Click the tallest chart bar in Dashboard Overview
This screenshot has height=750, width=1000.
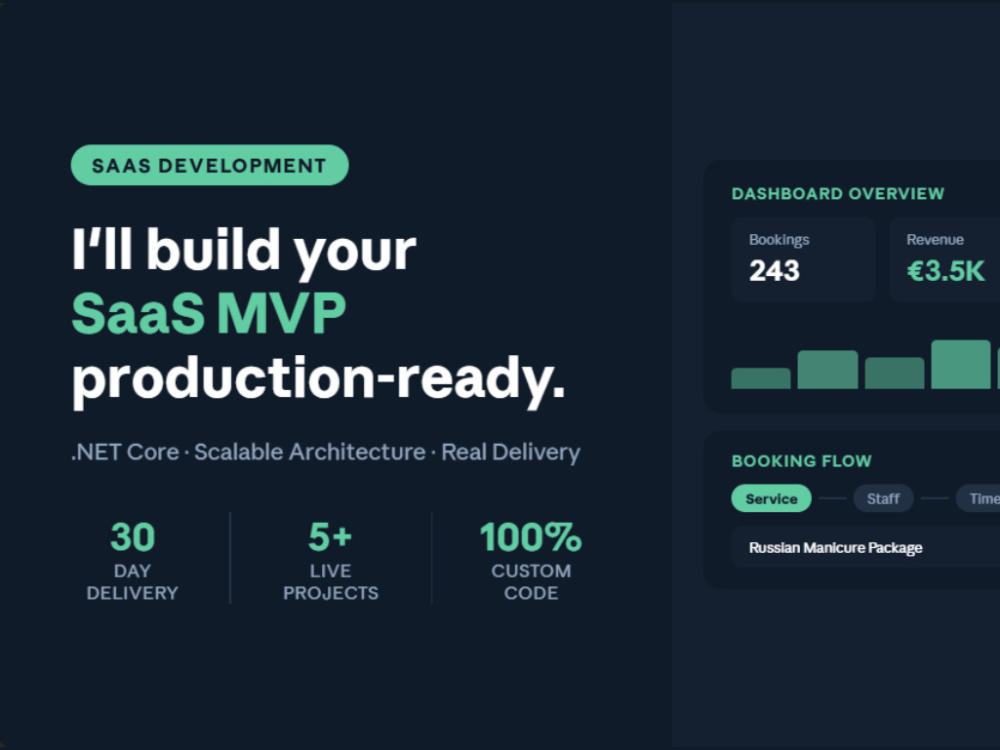(960, 364)
